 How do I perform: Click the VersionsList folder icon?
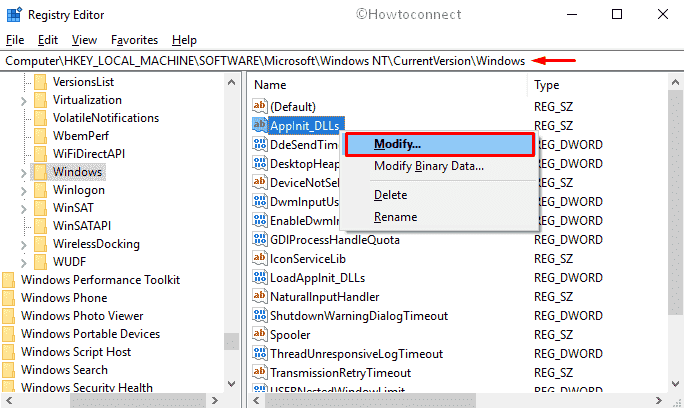[x=40, y=82]
